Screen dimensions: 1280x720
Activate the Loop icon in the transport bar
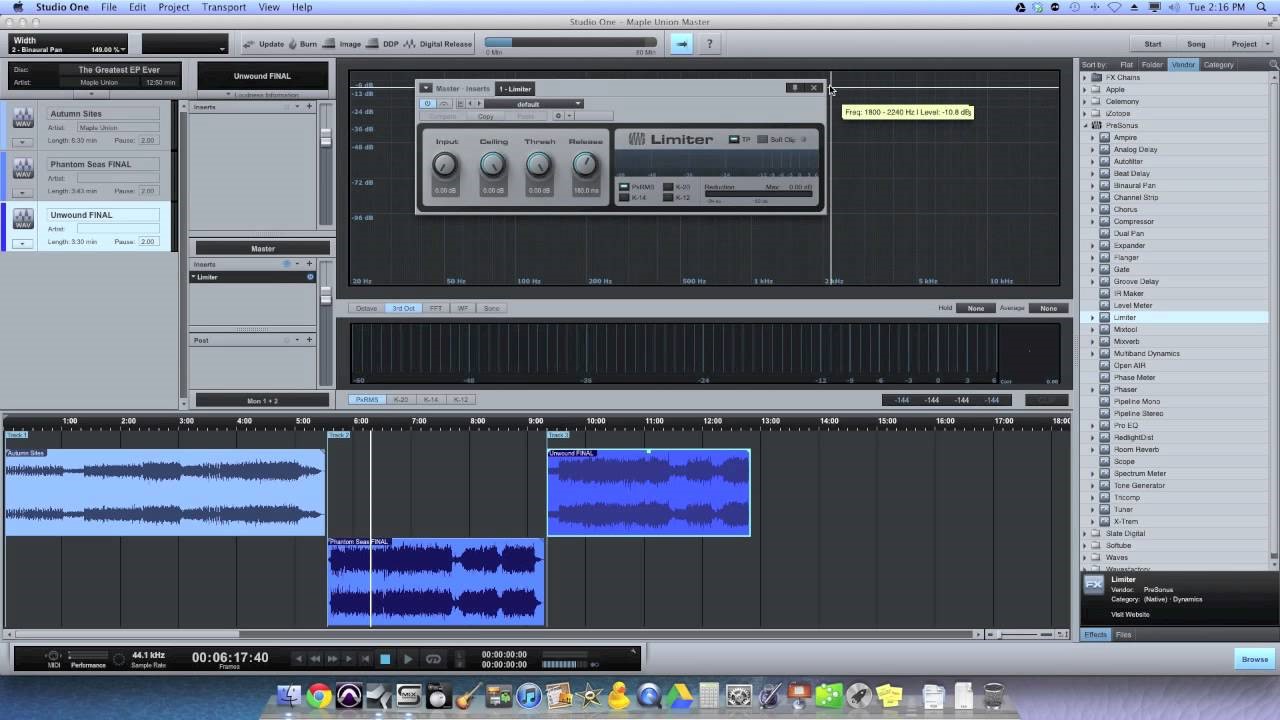click(x=432, y=659)
